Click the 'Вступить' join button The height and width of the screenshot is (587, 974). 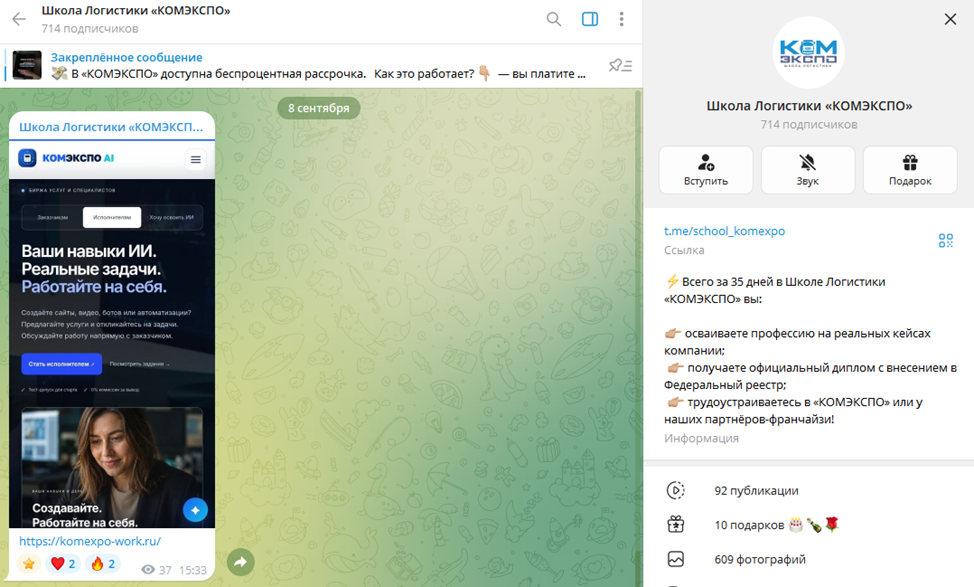[x=706, y=170]
